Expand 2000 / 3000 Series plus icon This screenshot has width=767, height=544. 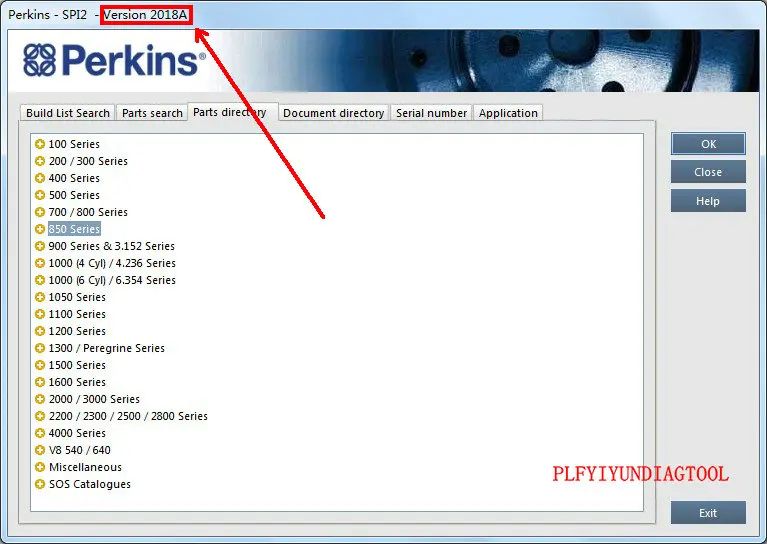pyautogui.click(x=40, y=399)
